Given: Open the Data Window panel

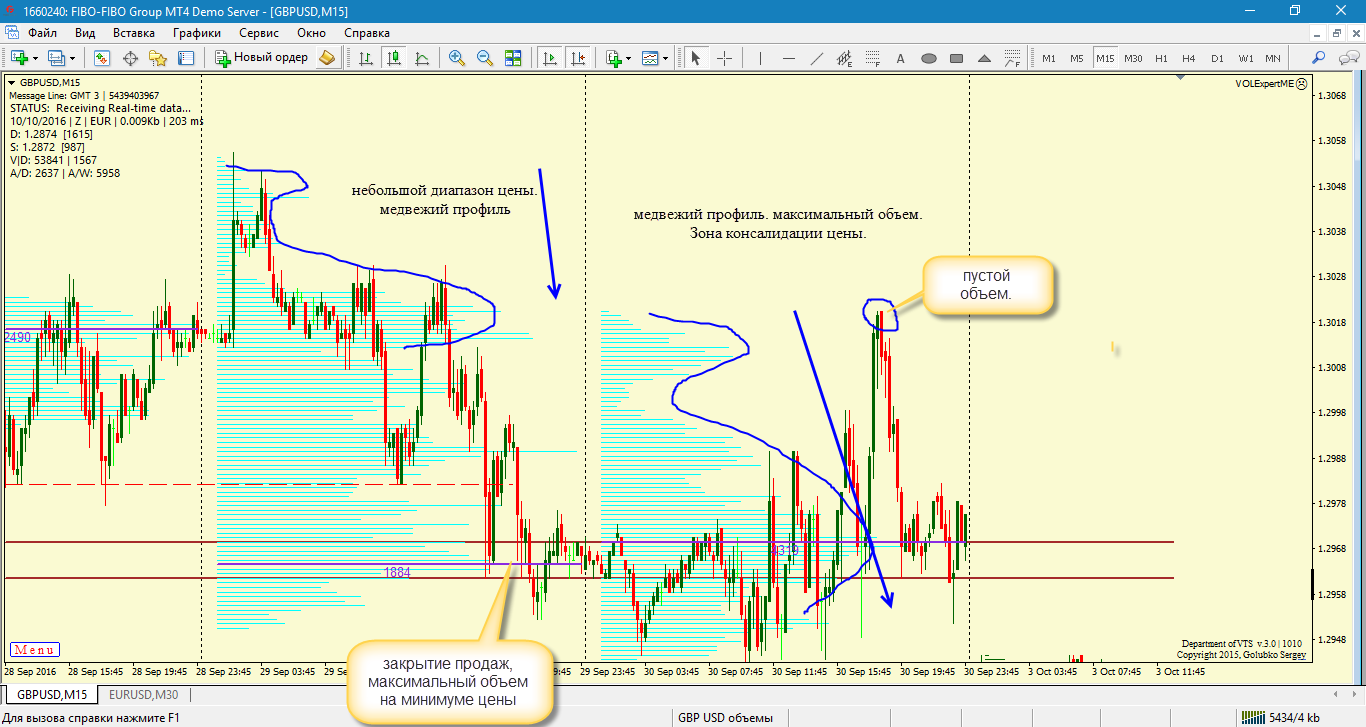Looking at the screenshot, I should click(x=130, y=58).
